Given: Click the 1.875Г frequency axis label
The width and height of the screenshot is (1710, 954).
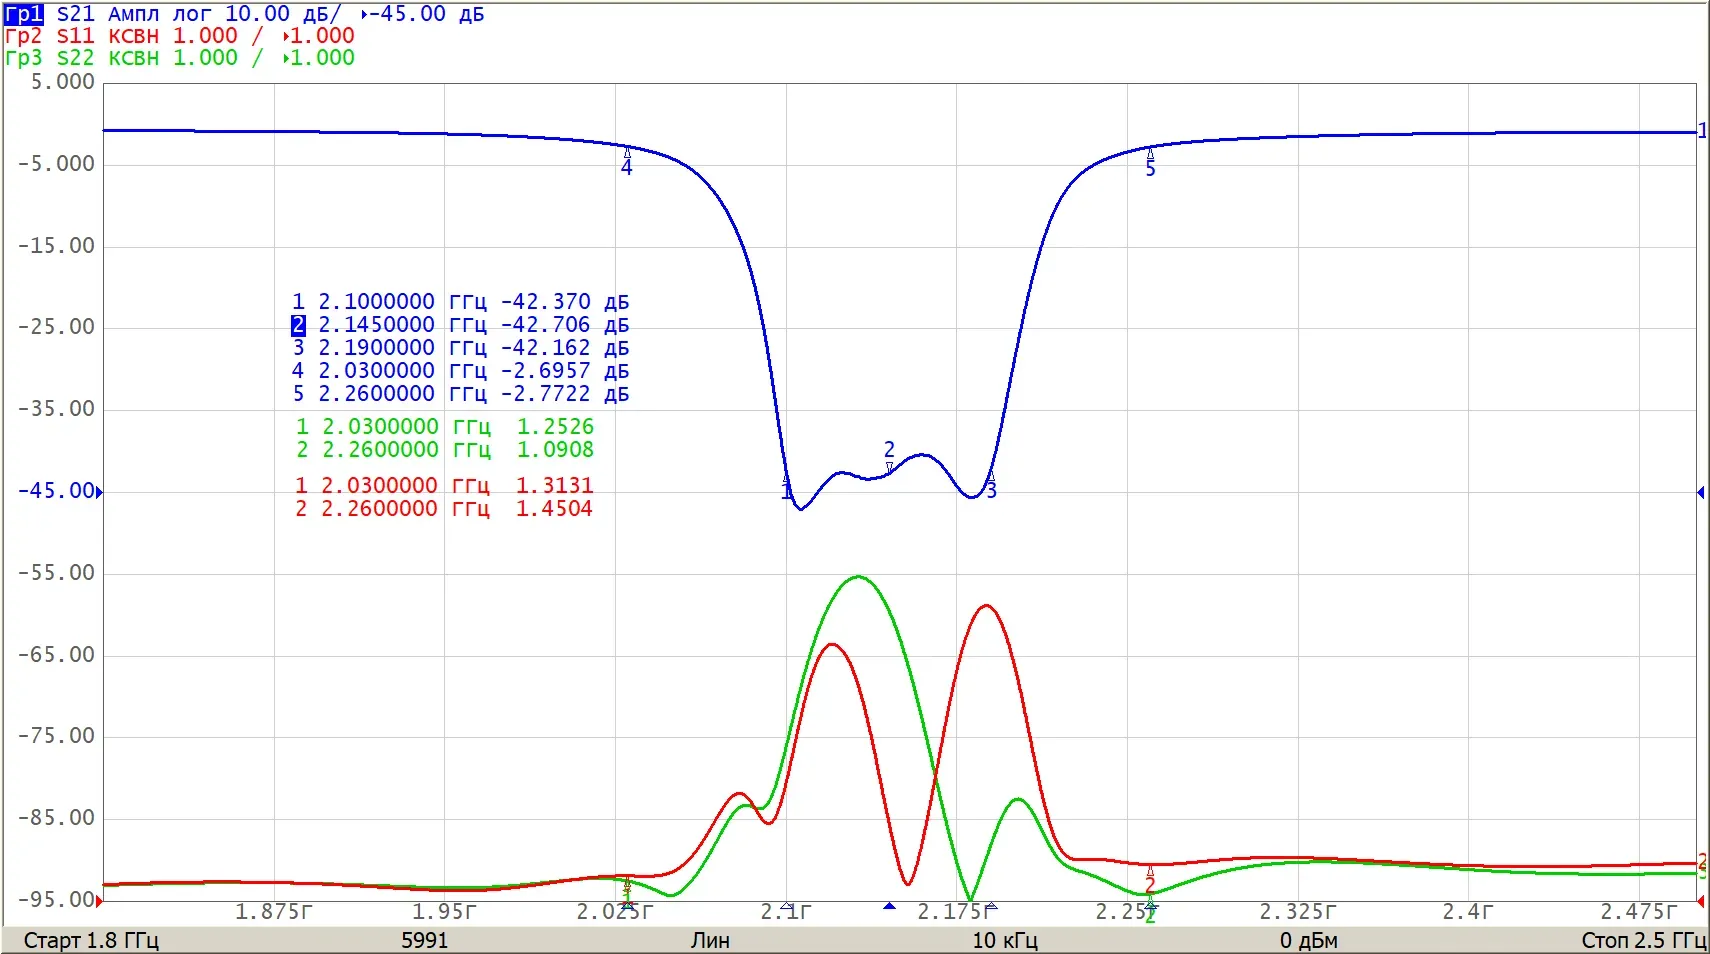Looking at the screenshot, I should tap(274, 912).
